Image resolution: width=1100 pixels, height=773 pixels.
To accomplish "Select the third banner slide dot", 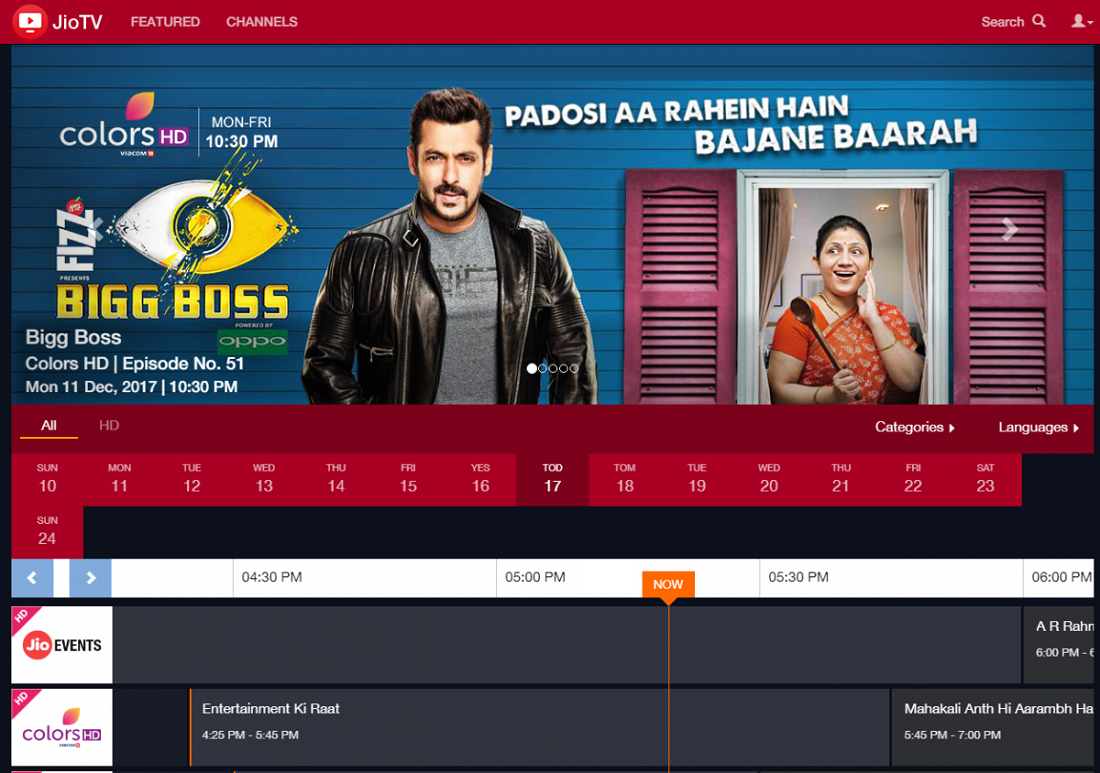I will point(553,368).
